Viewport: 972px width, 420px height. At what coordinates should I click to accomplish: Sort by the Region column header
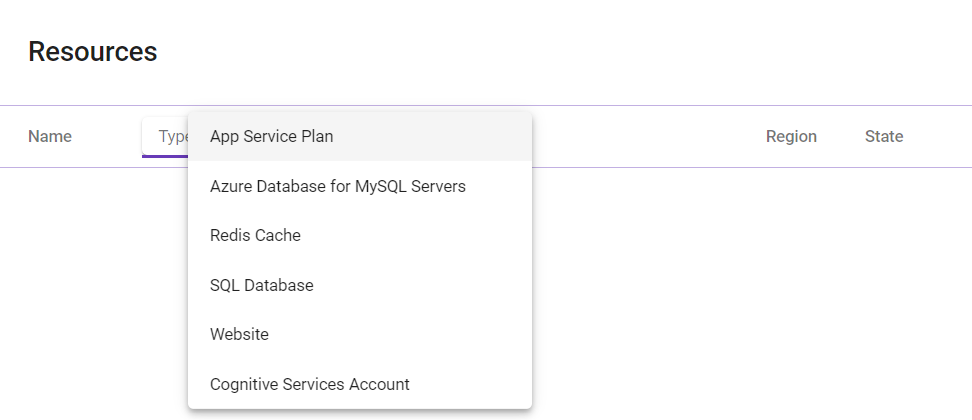click(x=791, y=137)
